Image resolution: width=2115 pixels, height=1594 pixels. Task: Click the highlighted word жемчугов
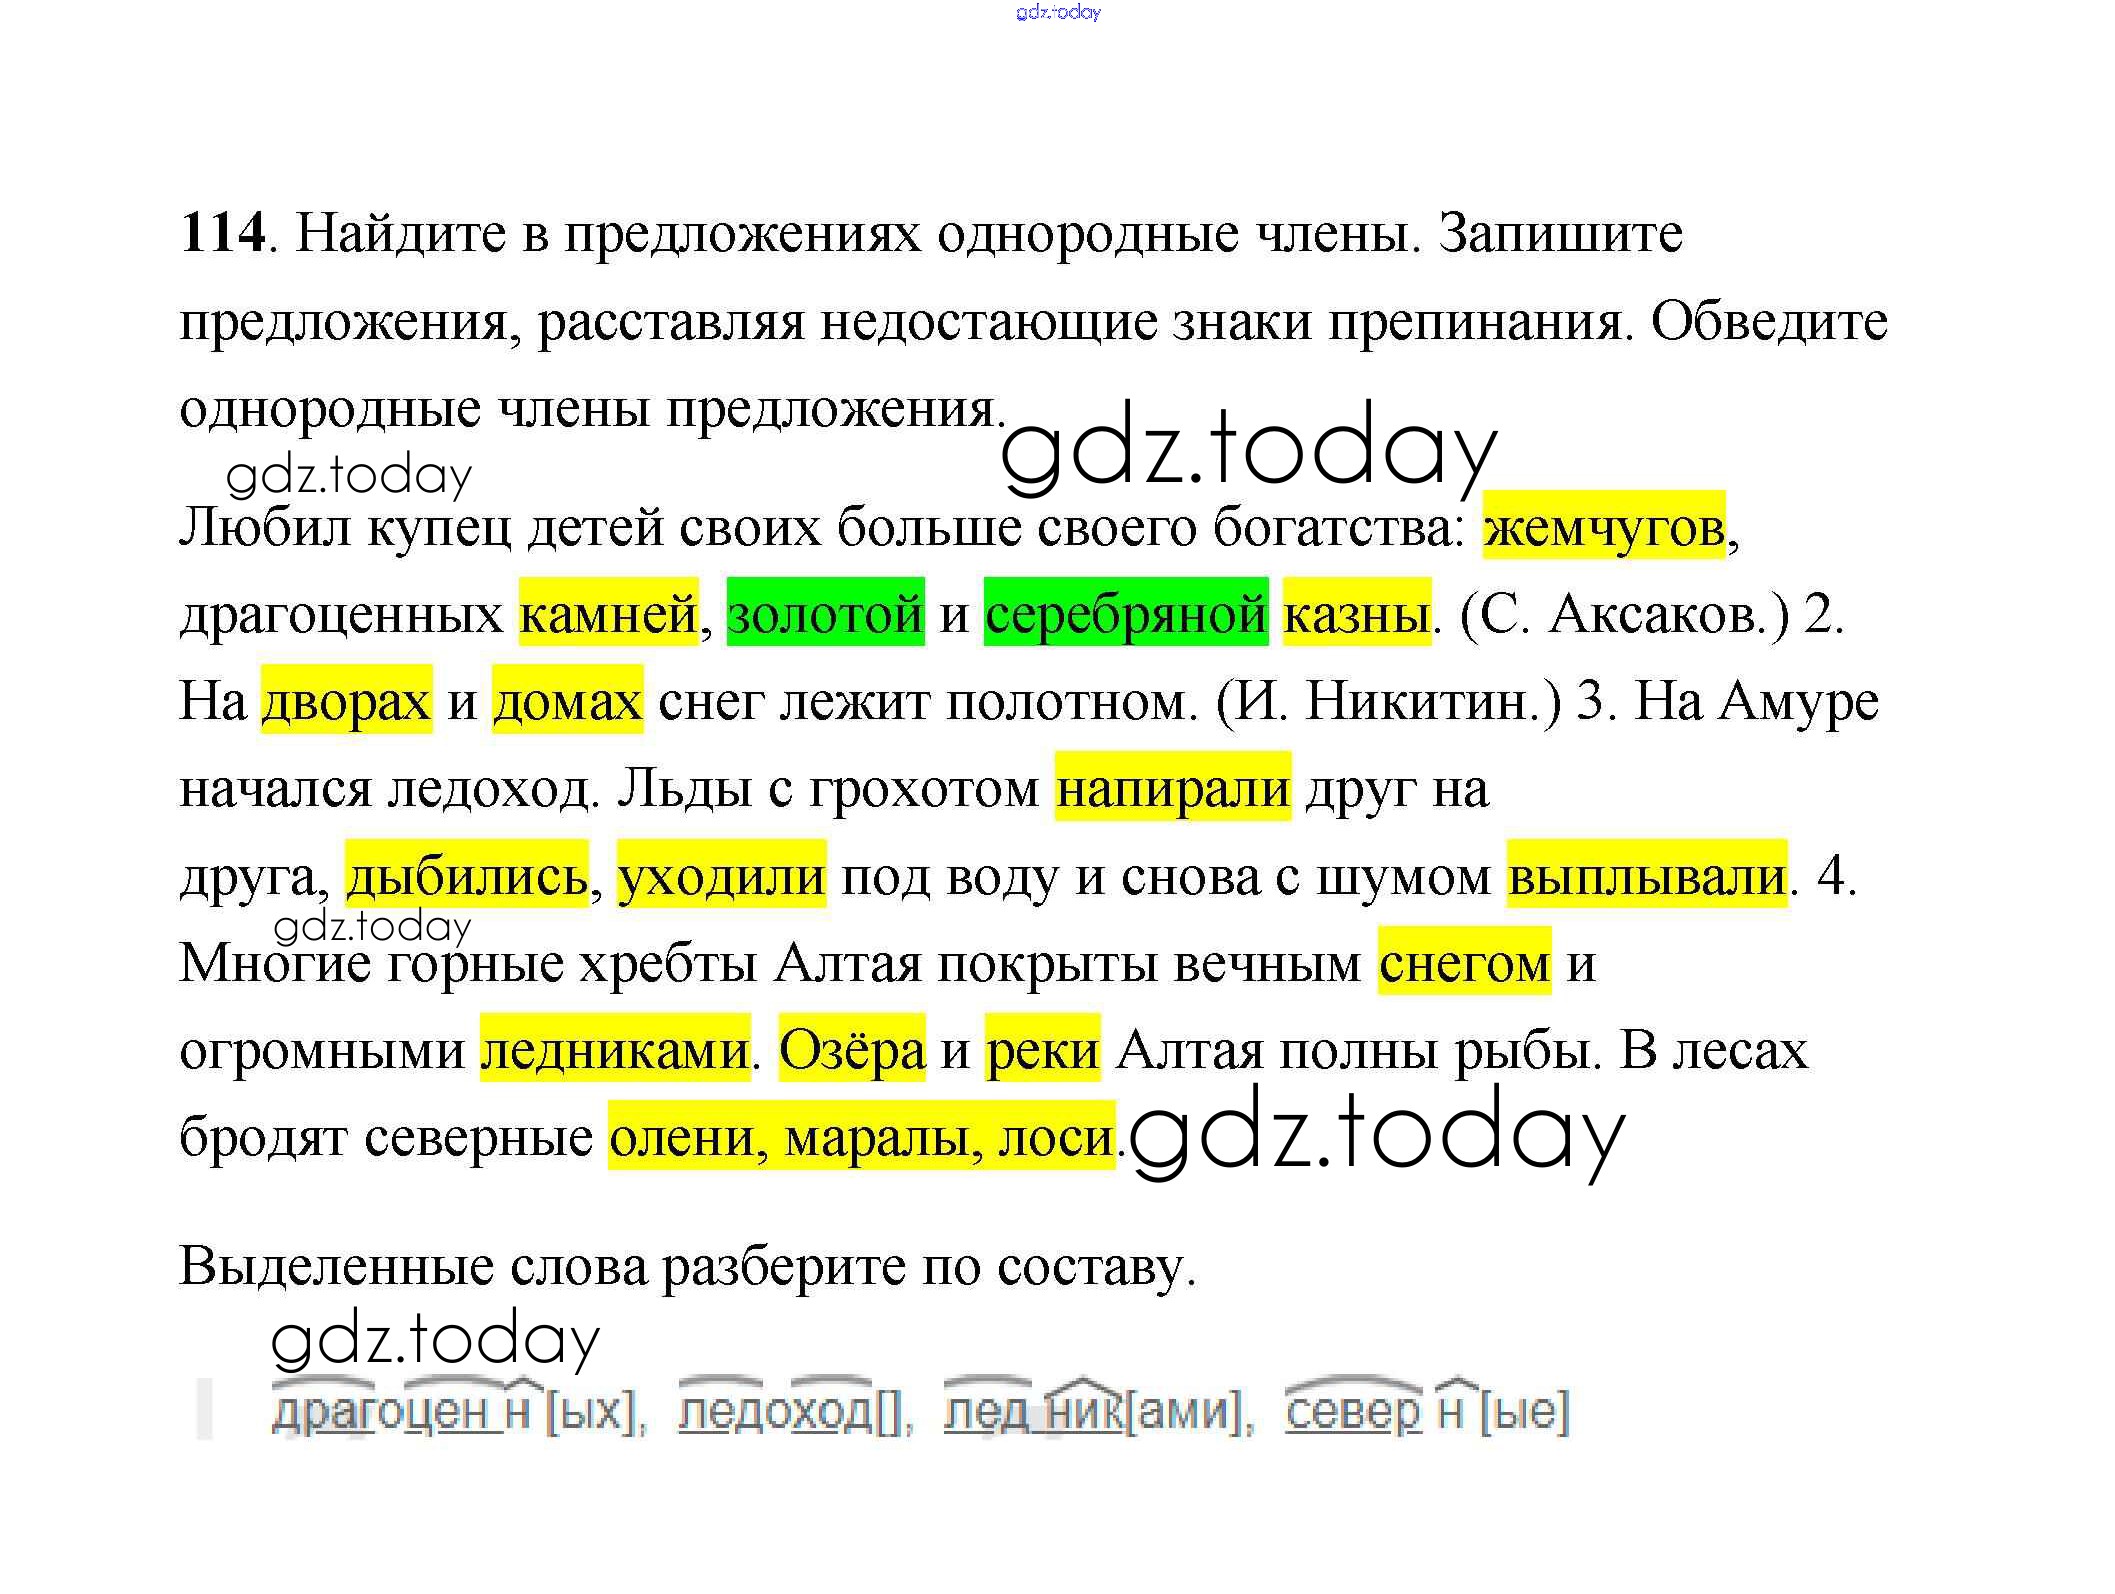pos(1603,526)
